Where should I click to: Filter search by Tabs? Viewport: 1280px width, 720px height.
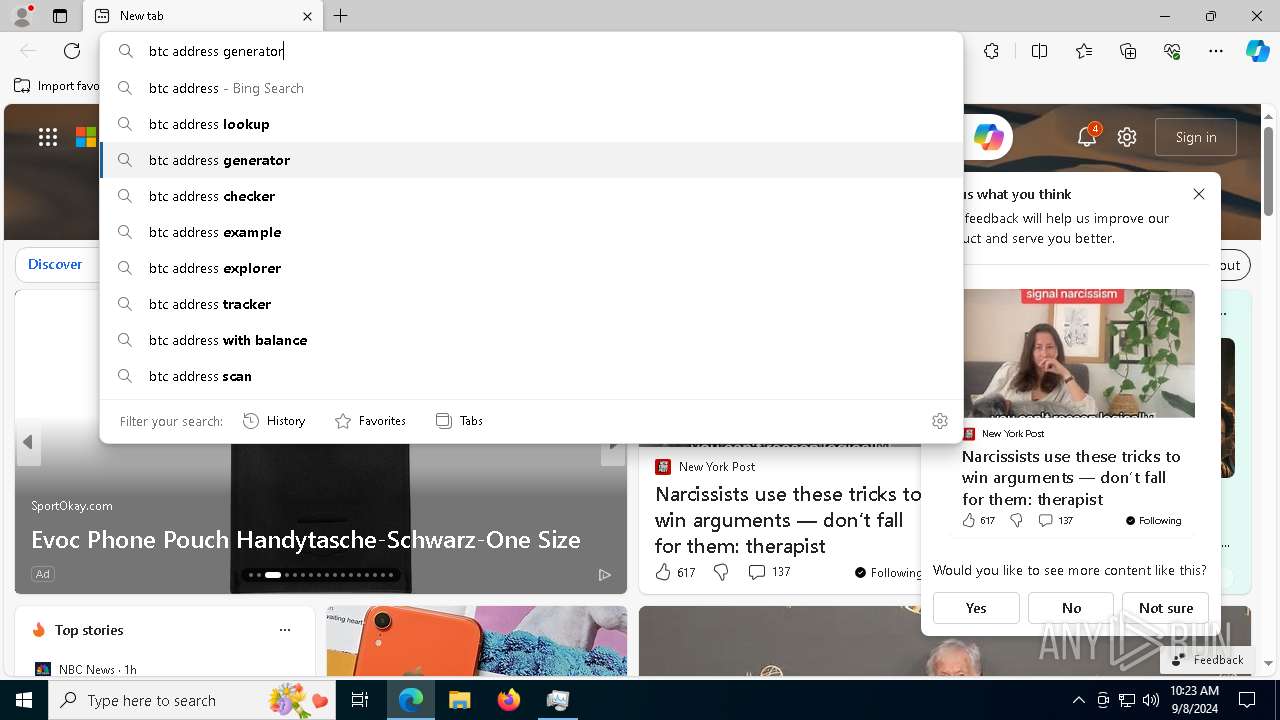point(460,421)
